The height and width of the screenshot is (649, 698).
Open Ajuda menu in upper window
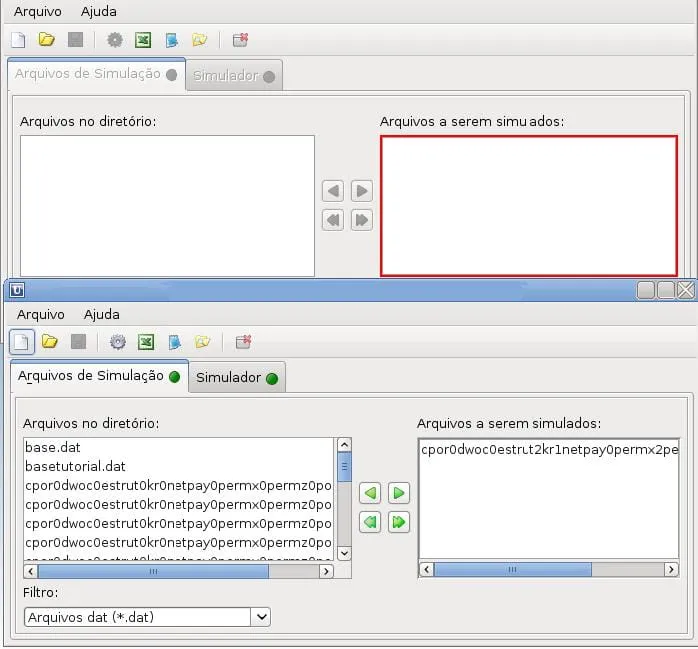tap(98, 12)
